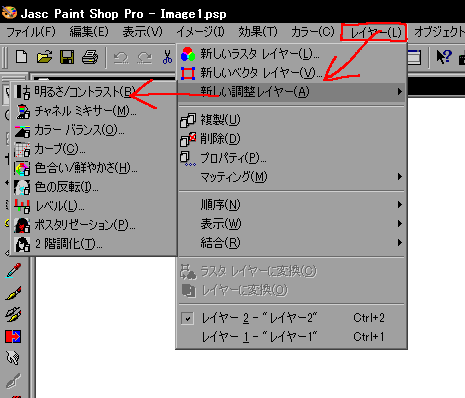Click the 削除 delete layer icon
This screenshot has width=465, height=398.
(188, 139)
